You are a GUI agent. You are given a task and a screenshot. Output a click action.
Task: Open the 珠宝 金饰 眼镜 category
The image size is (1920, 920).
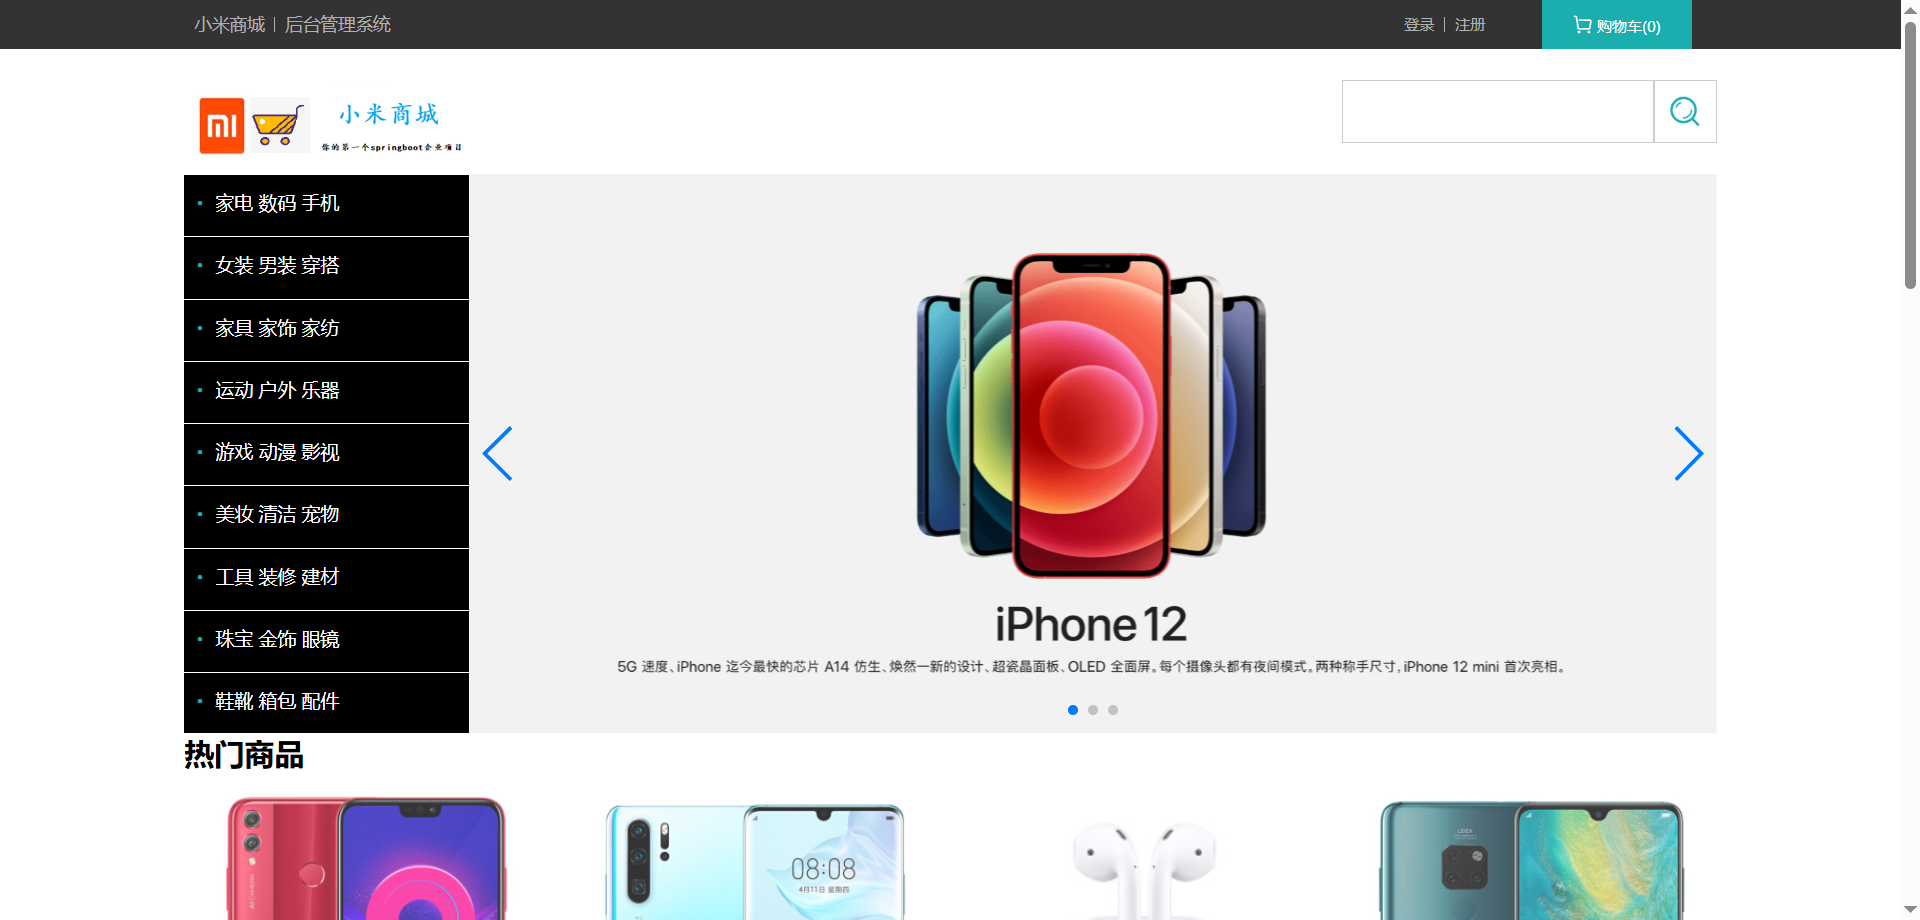point(326,641)
